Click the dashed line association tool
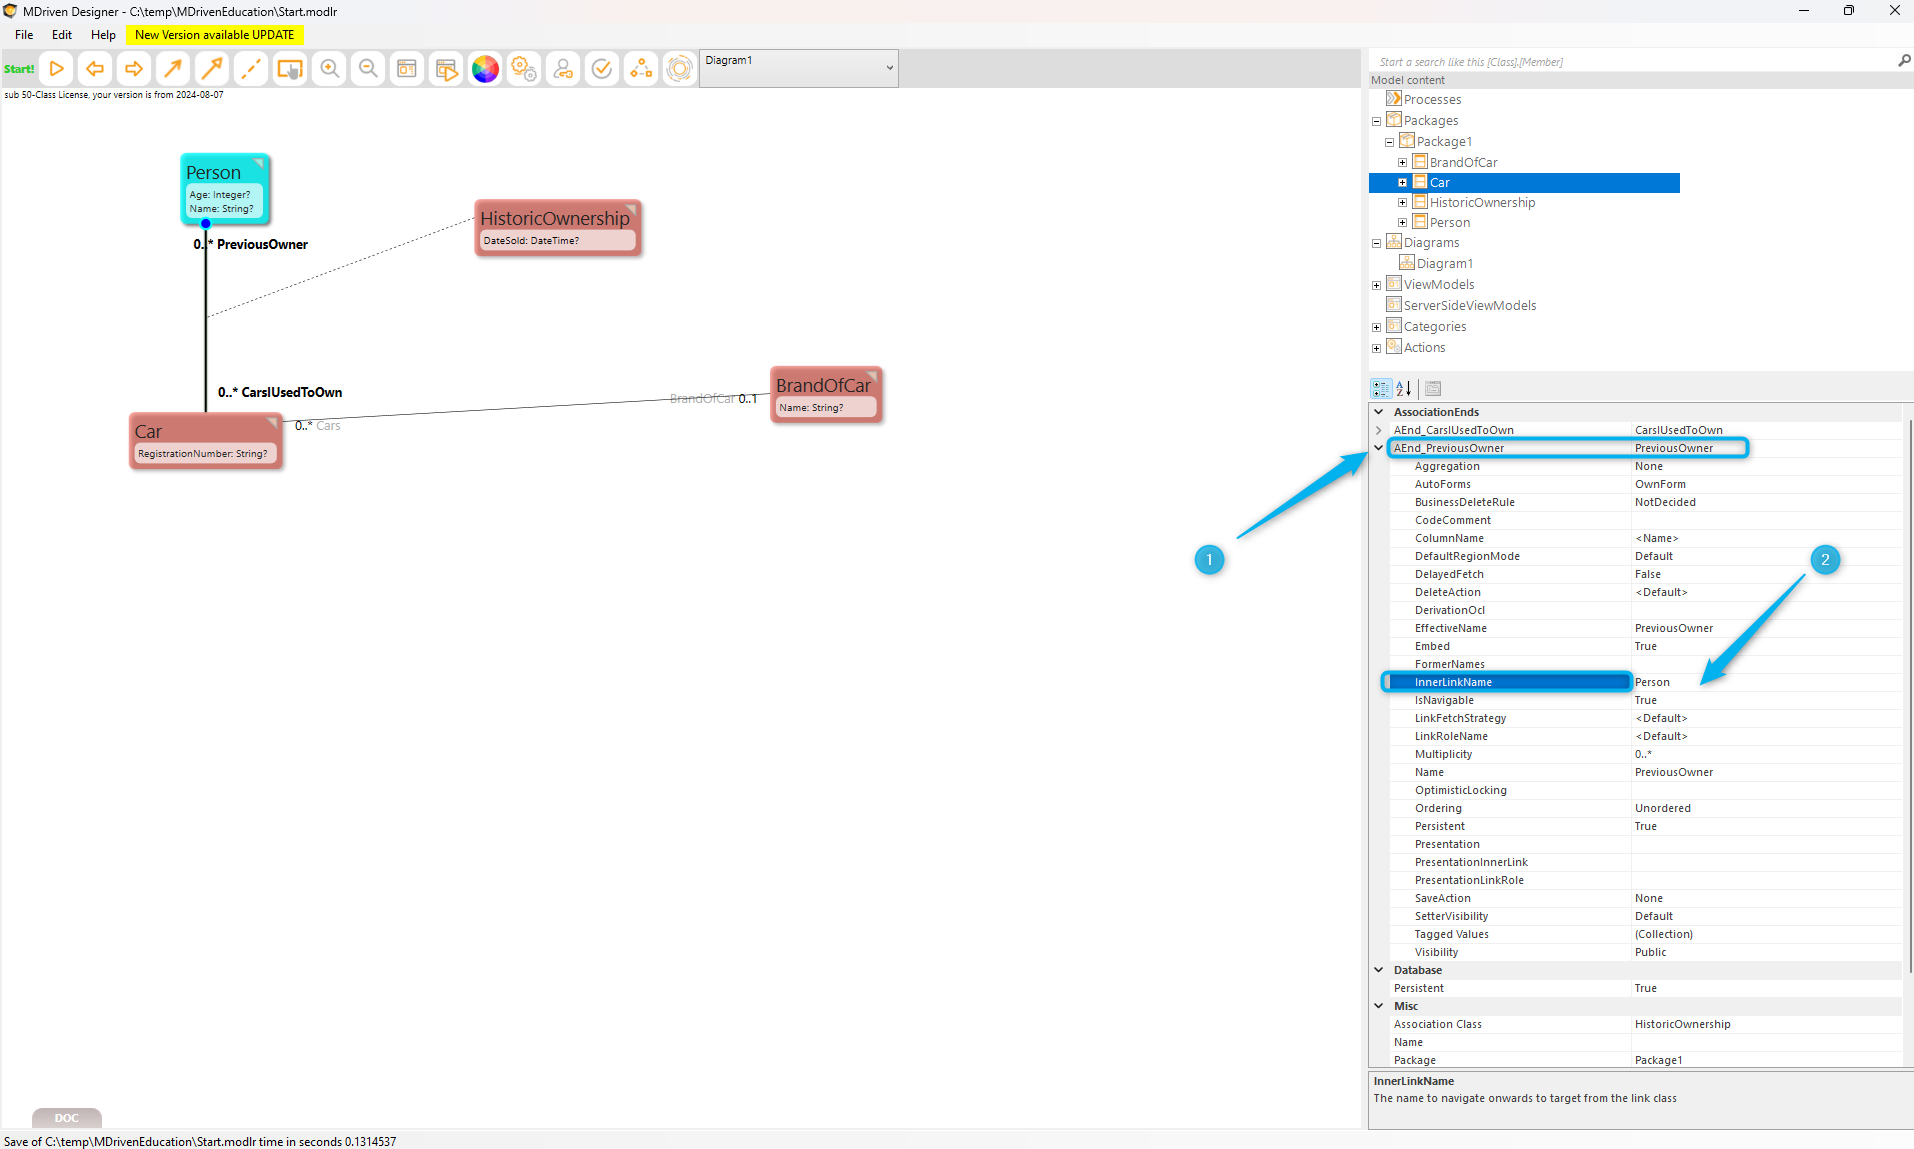Image resolution: width=1914 pixels, height=1149 pixels. coord(251,69)
